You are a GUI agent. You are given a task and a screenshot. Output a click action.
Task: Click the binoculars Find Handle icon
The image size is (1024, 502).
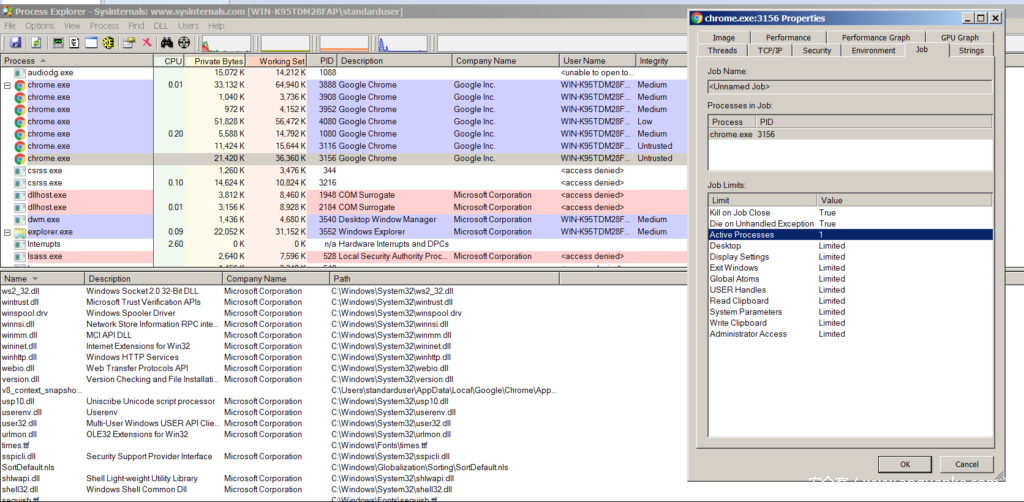point(167,43)
